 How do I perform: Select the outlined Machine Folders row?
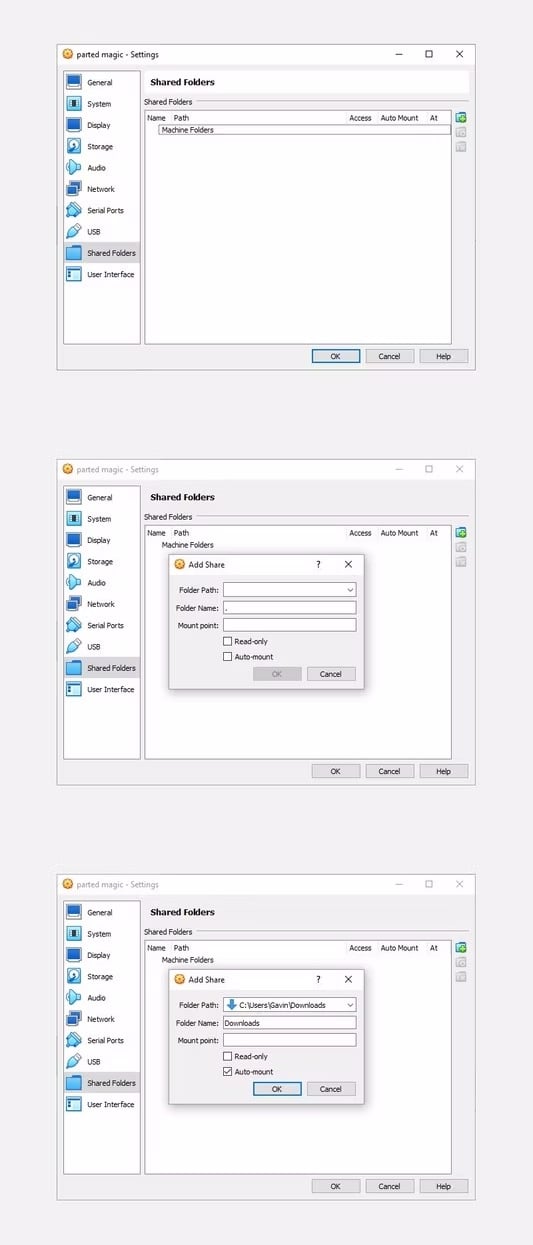305,130
